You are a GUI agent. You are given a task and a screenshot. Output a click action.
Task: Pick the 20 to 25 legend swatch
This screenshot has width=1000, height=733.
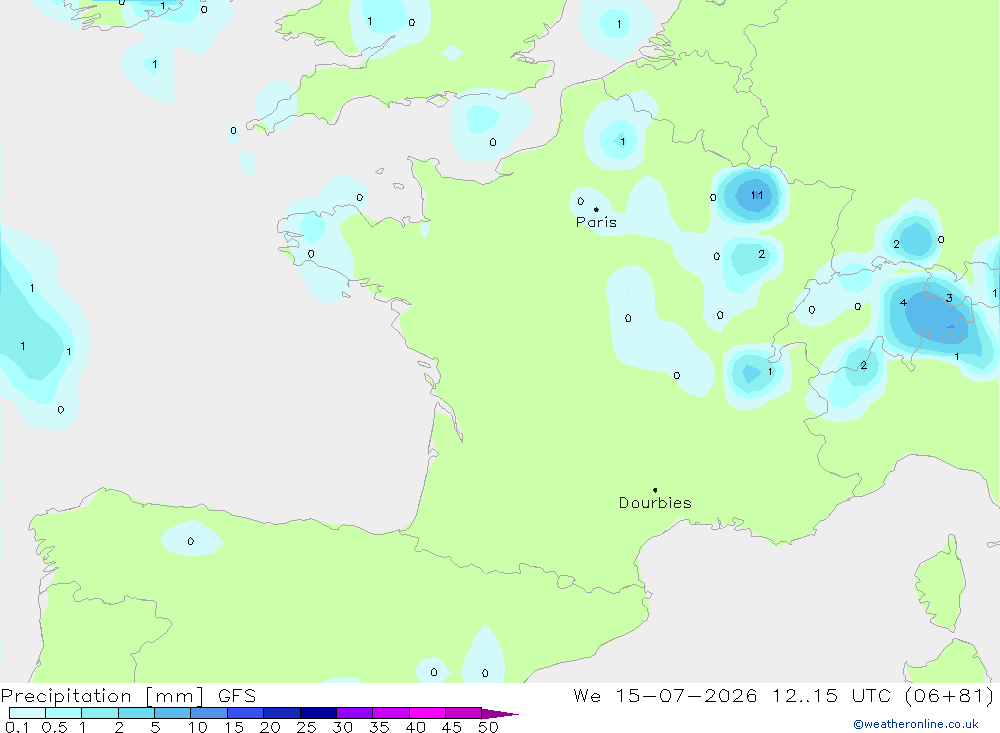[x=282, y=713]
